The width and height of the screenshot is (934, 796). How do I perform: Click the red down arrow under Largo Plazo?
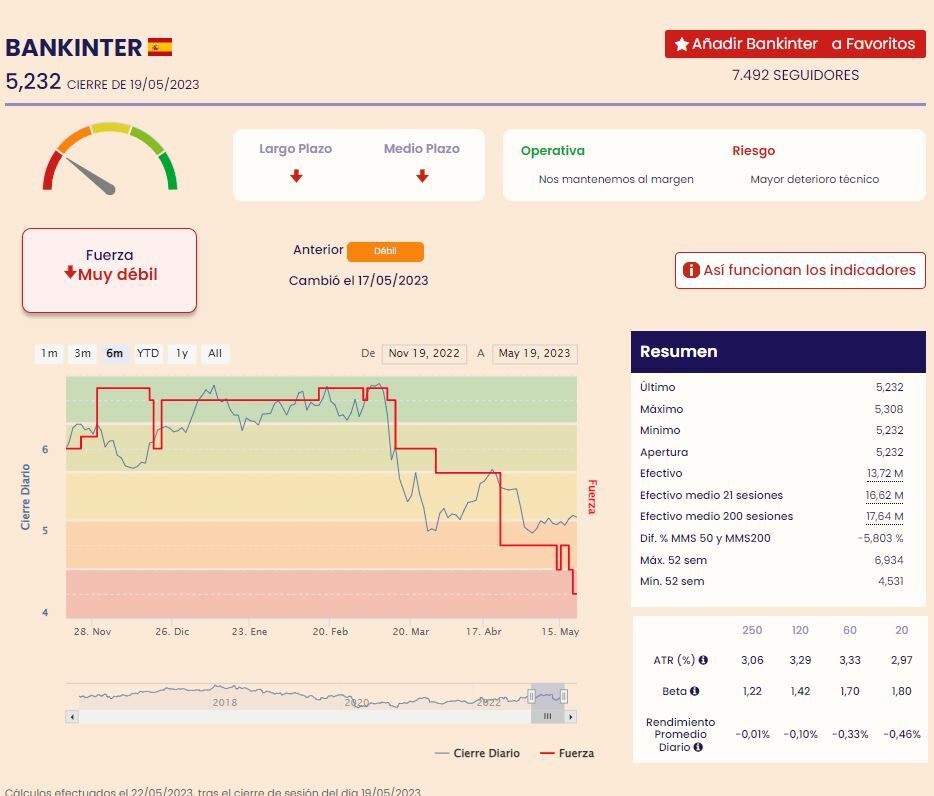pos(296,176)
